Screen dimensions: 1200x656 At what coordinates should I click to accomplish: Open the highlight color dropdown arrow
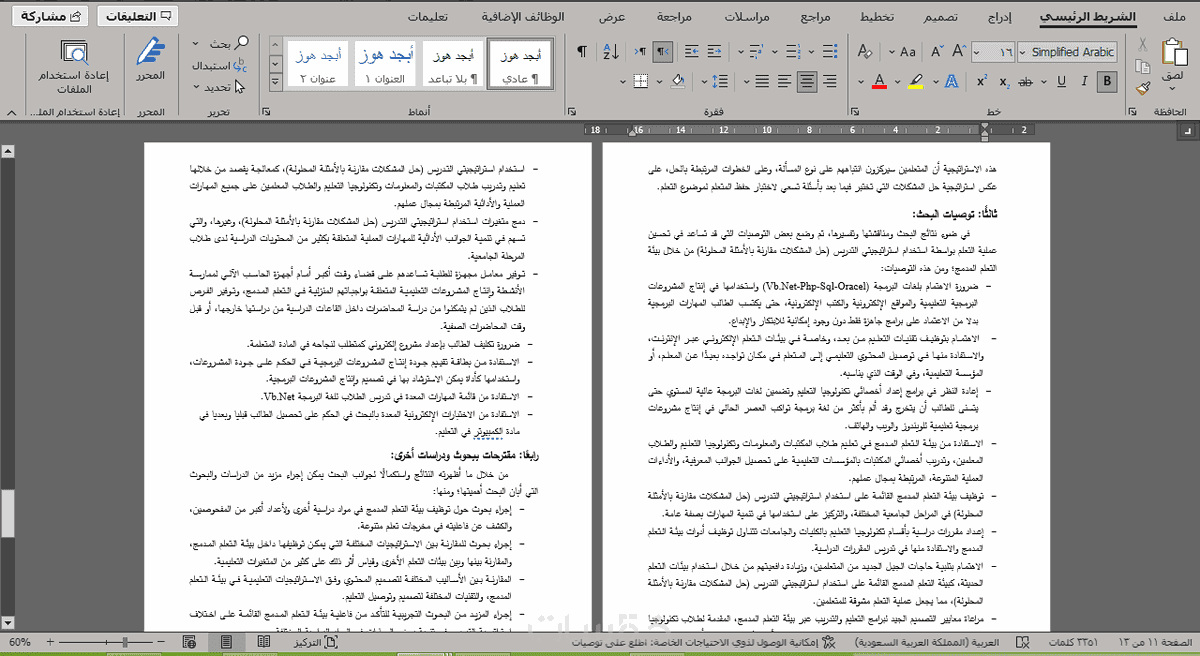coord(897,82)
